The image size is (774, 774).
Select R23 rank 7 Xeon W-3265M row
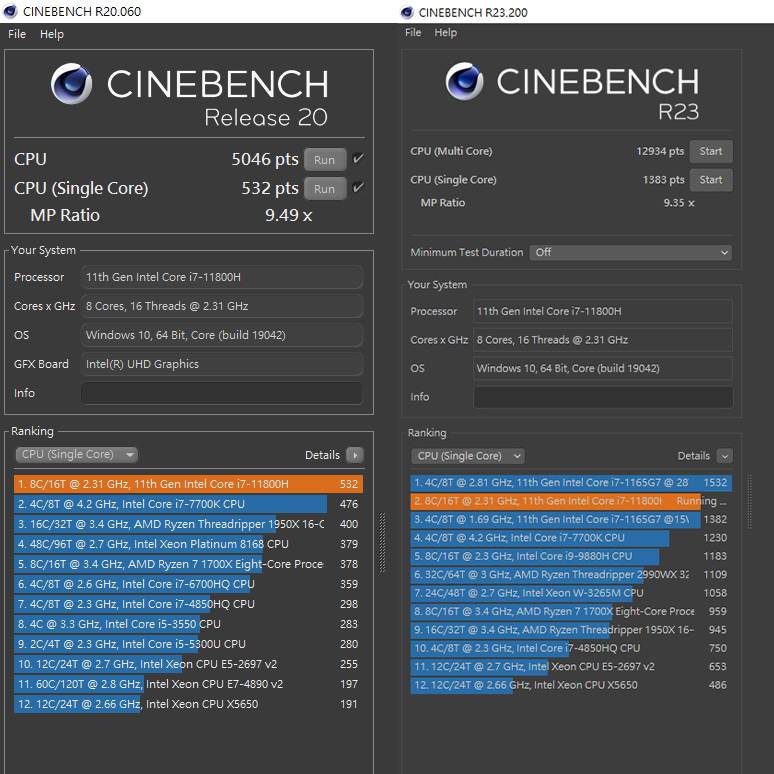point(571,593)
